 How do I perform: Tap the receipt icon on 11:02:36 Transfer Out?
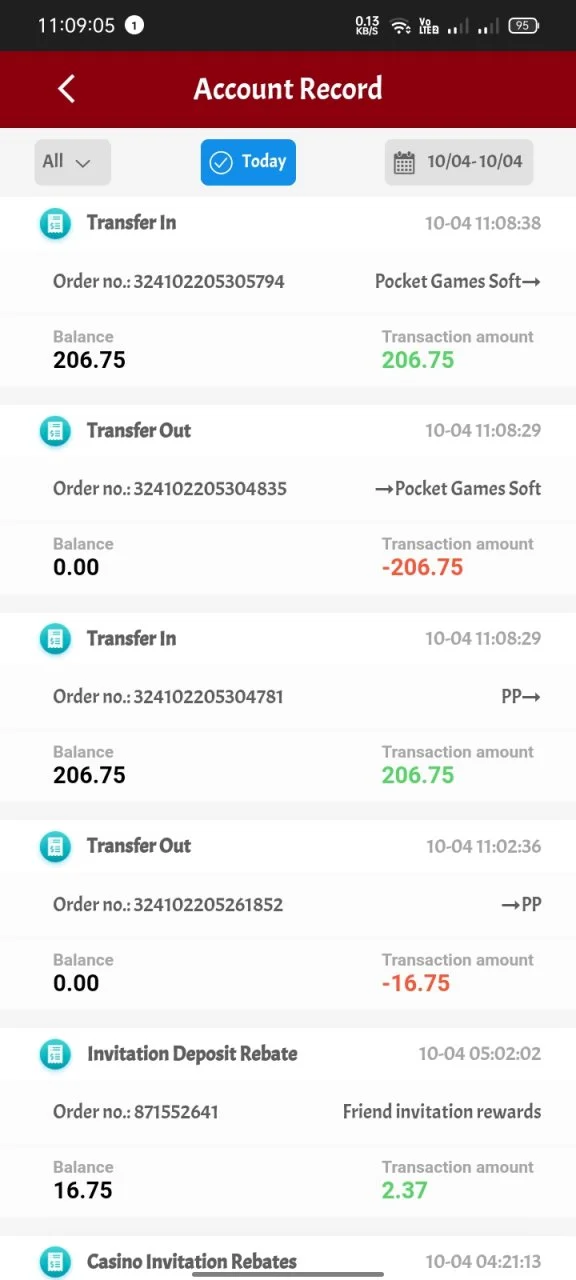[55, 846]
